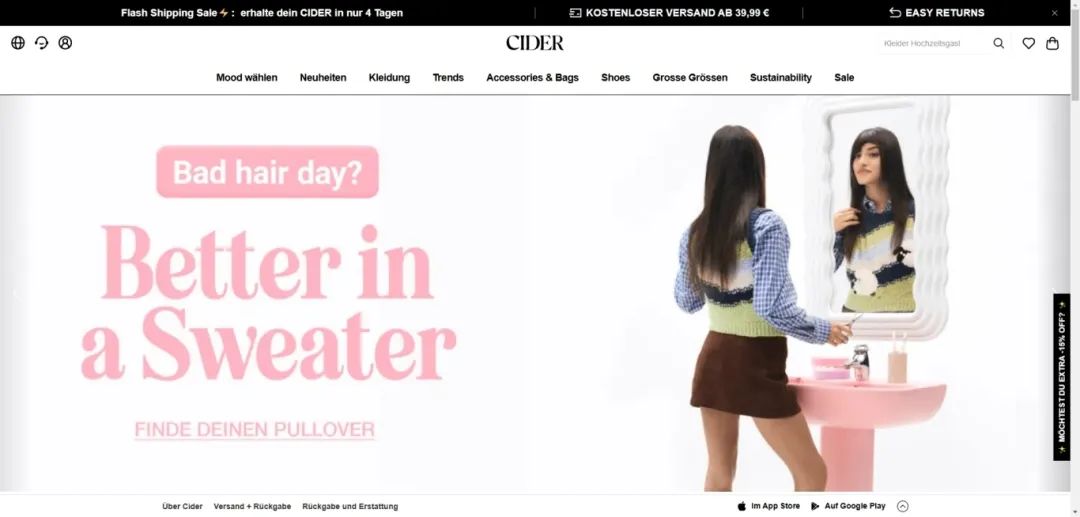Open the user account icon

(65, 43)
